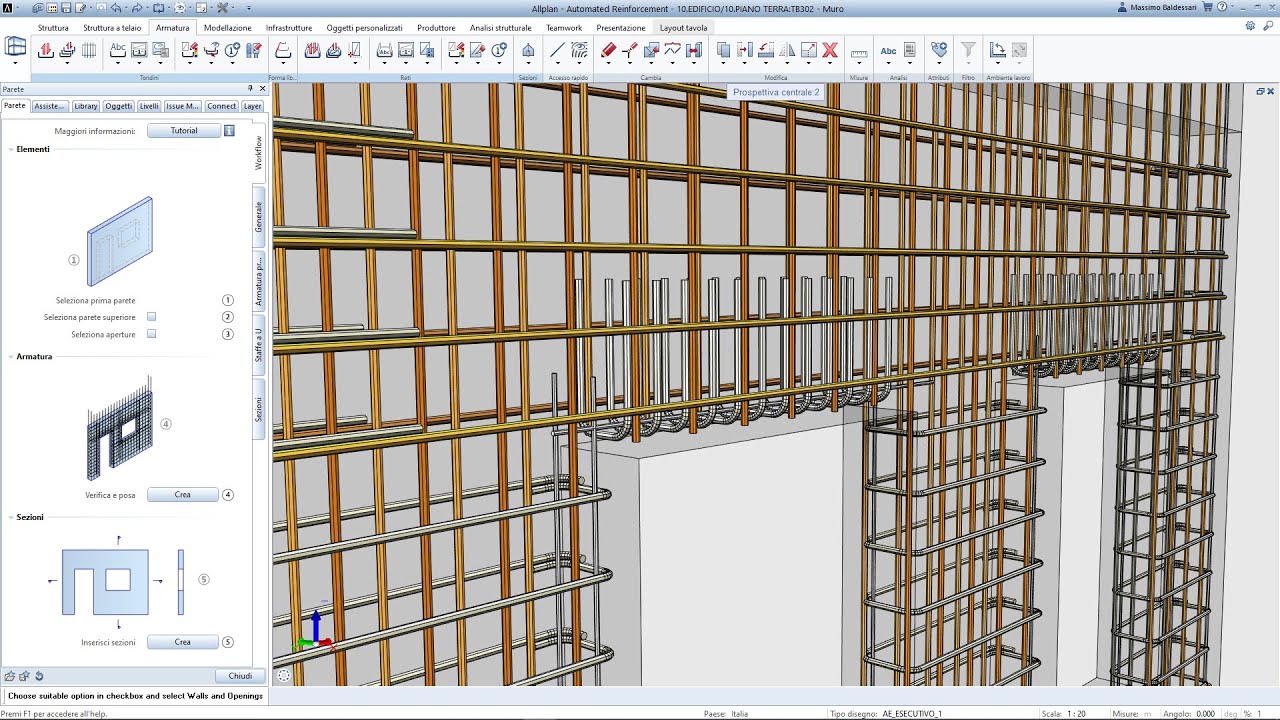Click the red eraser modify tool in Cambia
The image size is (1280, 720).
(x=608, y=49)
